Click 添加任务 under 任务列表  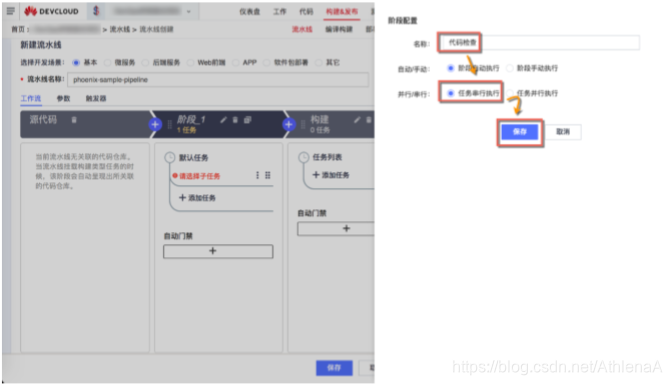331,175
